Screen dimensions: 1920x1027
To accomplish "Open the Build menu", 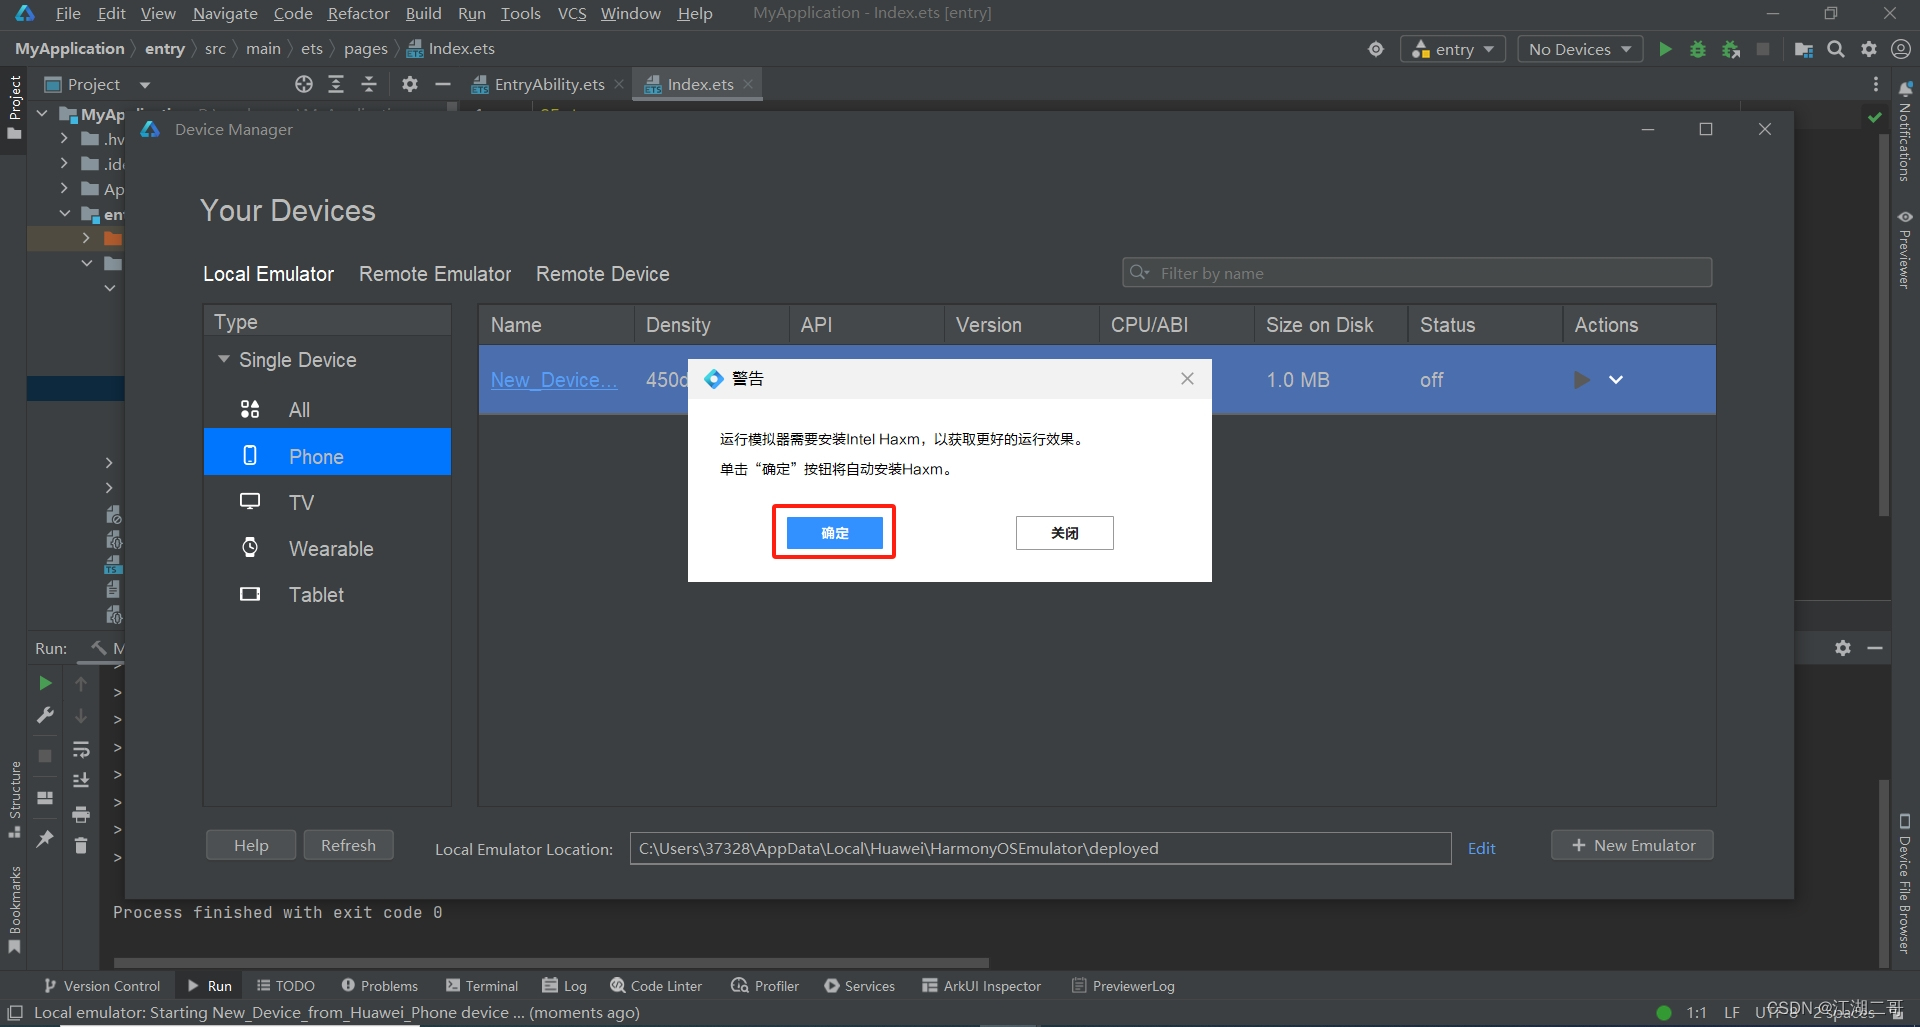I will (423, 13).
